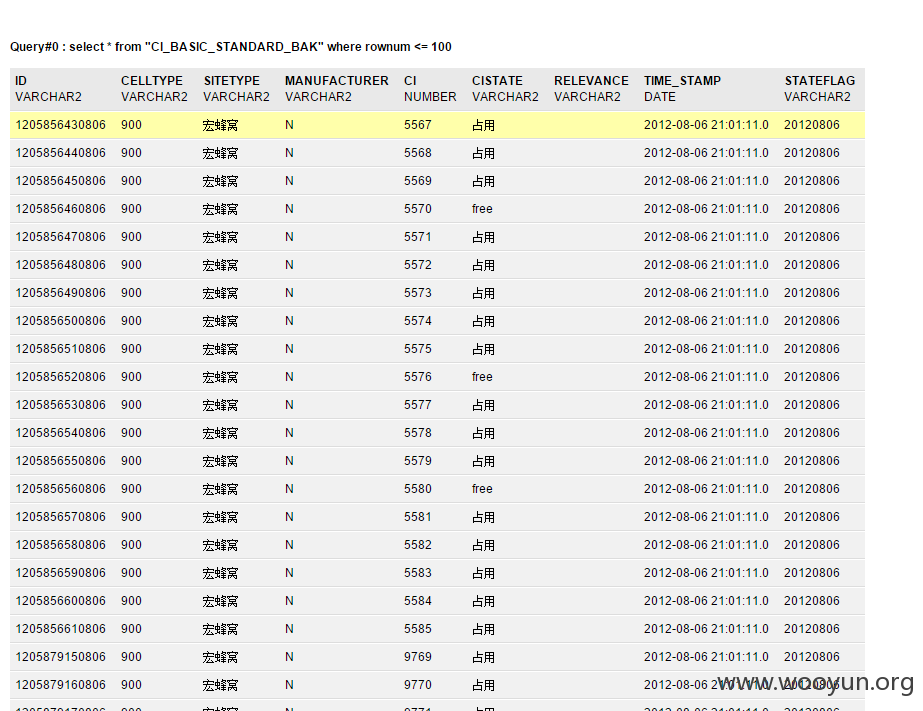Select CI value 5580
The height and width of the screenshot is (711, 923).
tap(418, 489)
